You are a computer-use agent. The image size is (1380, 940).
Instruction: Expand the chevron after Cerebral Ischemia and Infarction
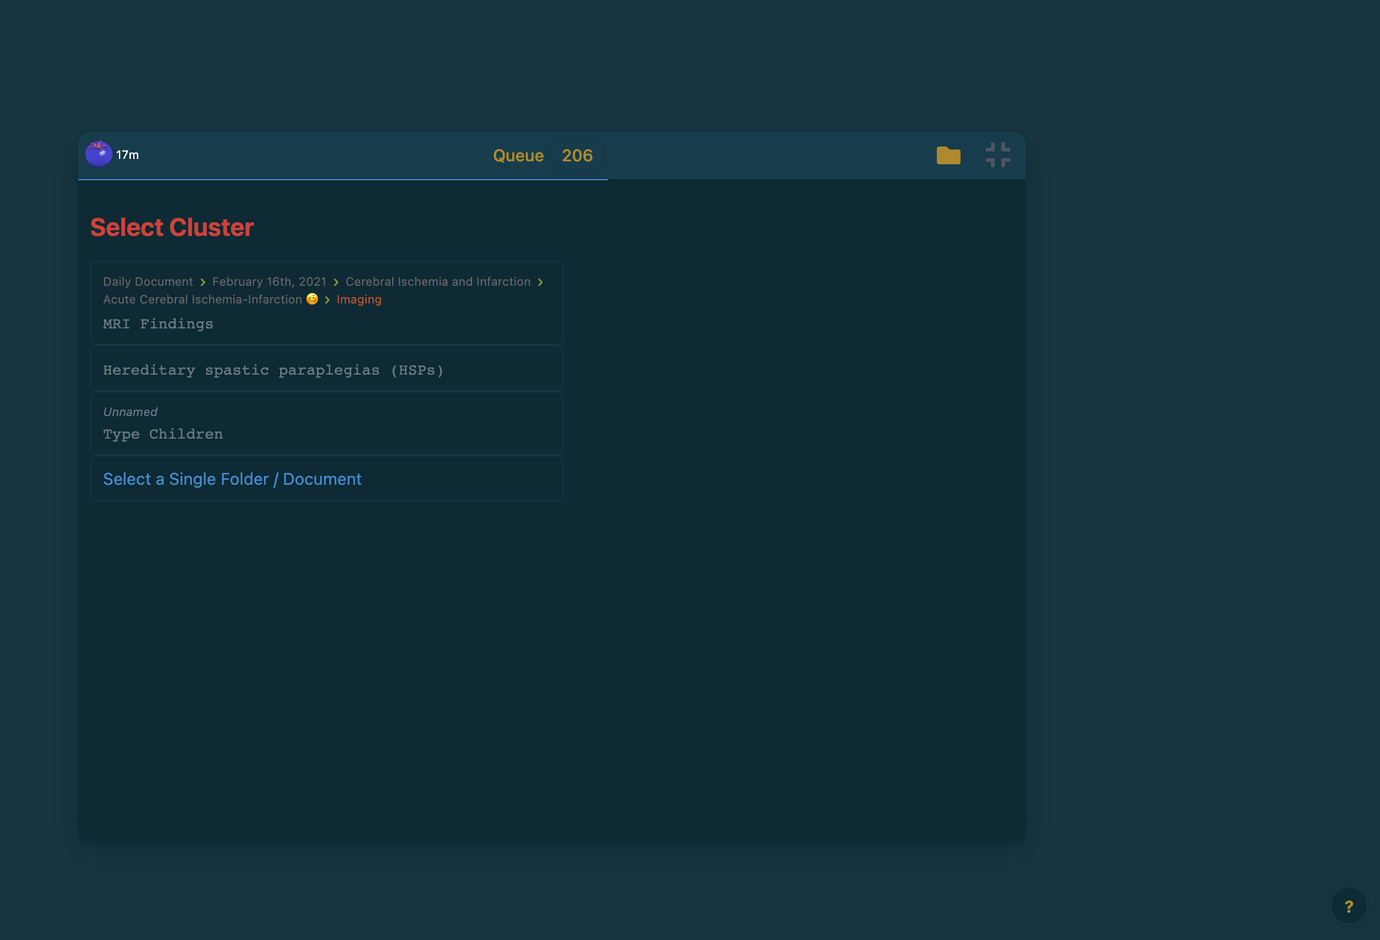point(540,281)
